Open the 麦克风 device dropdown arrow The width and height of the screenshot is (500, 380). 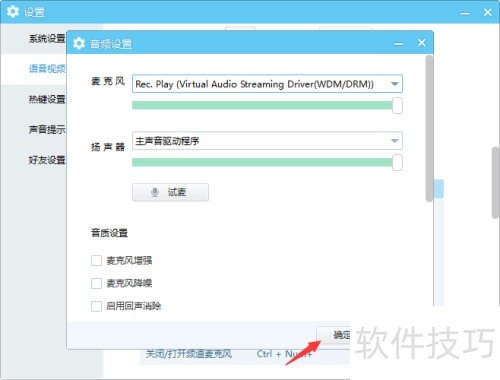394,84
